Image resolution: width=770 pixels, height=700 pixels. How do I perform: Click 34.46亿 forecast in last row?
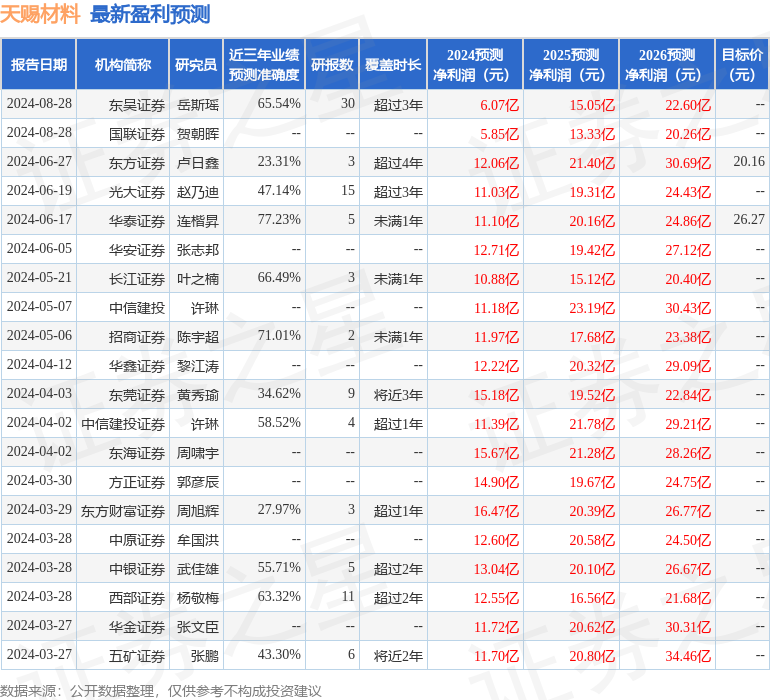tap(688, 655)
